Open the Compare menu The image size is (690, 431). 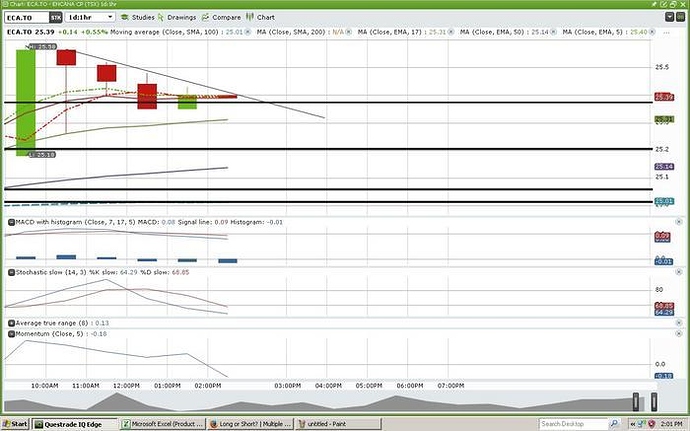[x=226, y=17]
